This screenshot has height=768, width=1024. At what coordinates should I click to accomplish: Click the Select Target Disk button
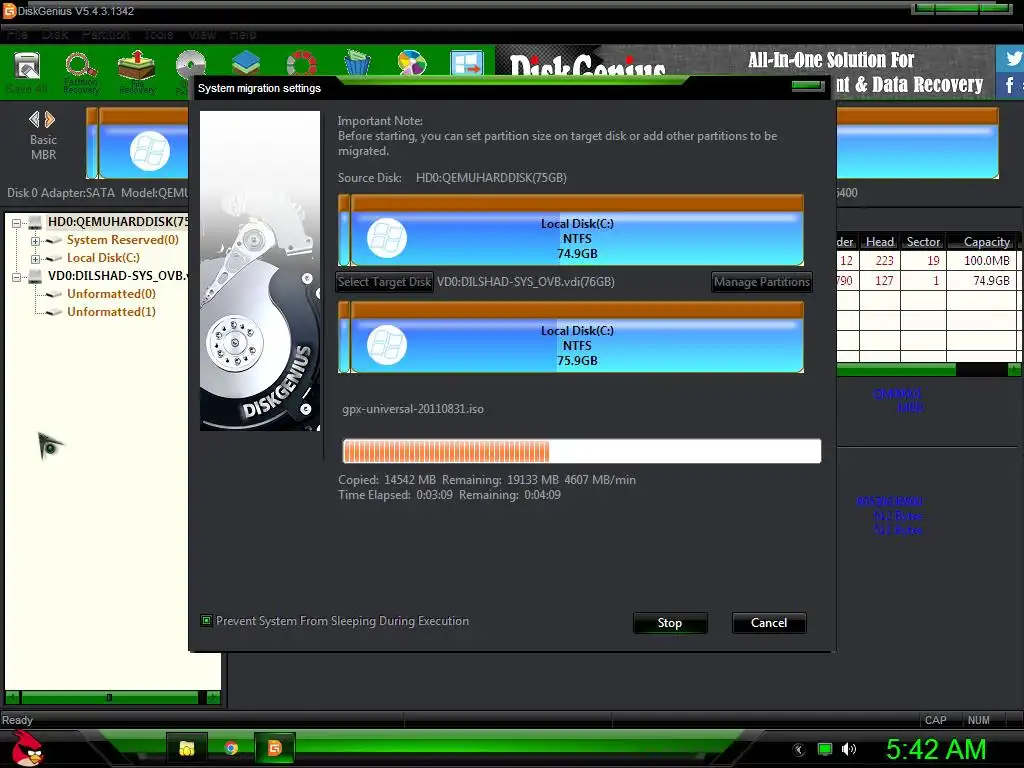coord(385,282)
